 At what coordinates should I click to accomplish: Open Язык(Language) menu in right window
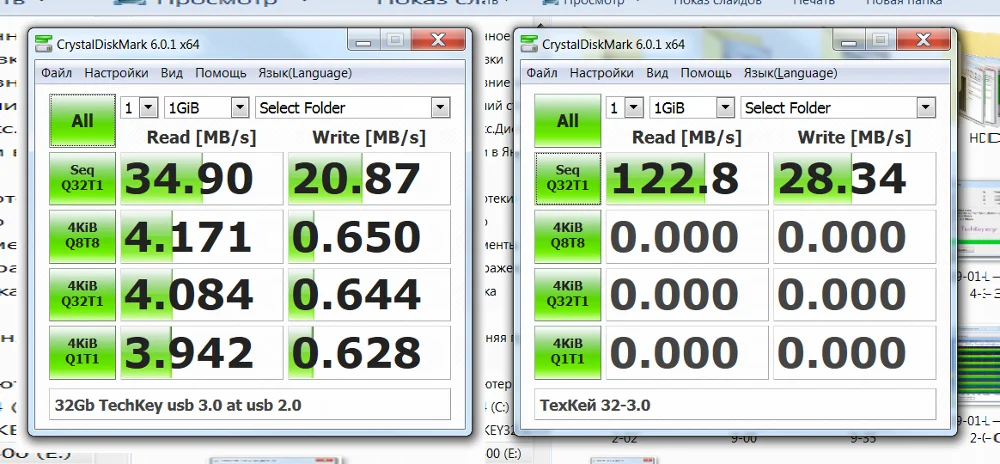point(790,73)
